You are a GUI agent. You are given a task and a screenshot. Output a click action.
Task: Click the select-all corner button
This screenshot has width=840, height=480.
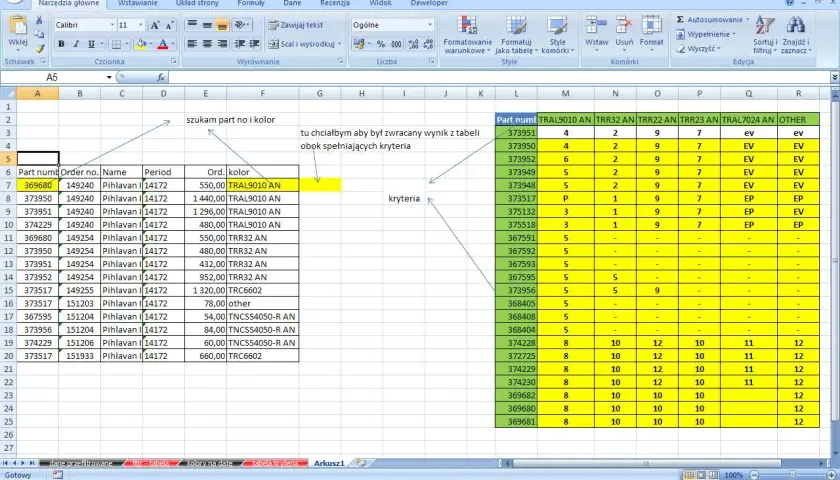pos(8,94)
